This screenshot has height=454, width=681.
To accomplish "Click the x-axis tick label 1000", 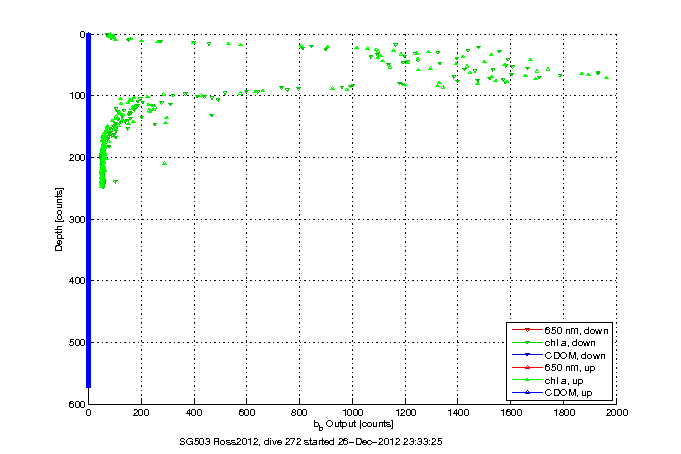I will coord(352,412).
